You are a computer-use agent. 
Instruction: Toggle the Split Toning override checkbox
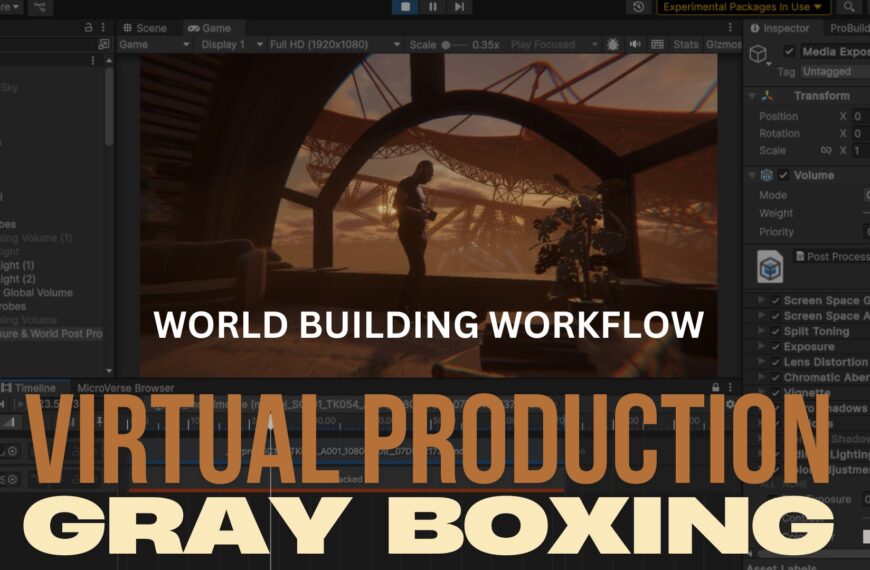pyautogui.click(x=775, y=331)
